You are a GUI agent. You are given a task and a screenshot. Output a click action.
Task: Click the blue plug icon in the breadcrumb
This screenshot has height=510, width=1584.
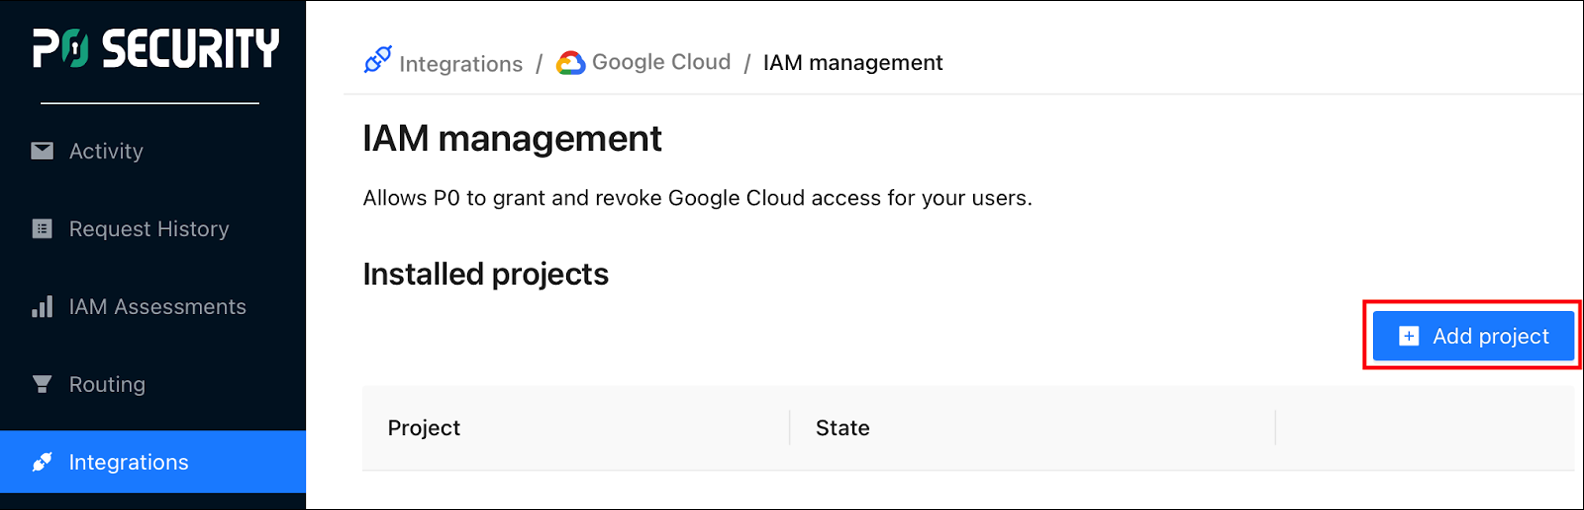[x=377, y=61]
